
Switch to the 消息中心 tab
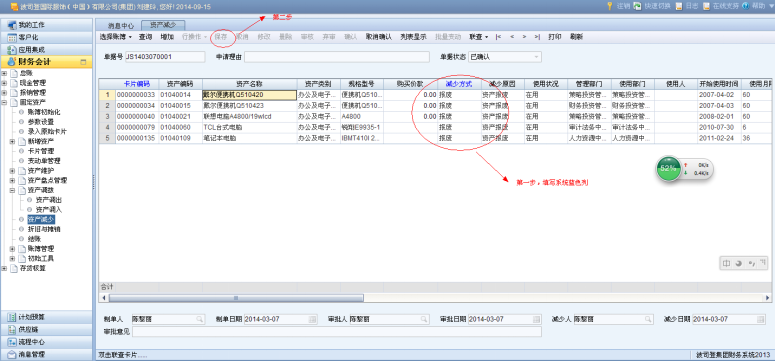pos(121,25)
